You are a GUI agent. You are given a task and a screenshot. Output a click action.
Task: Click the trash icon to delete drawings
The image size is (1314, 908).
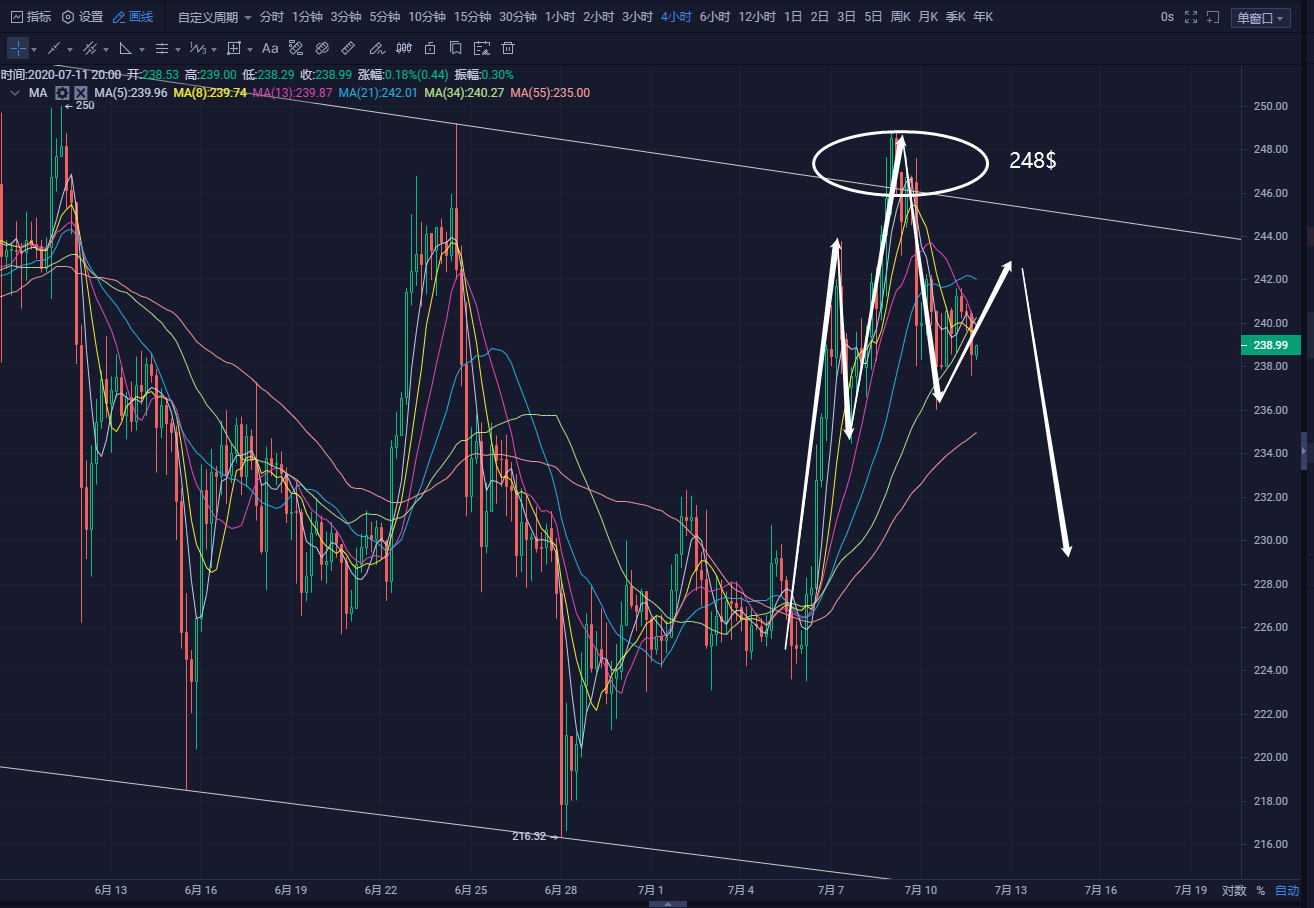[x=508, y=48]
